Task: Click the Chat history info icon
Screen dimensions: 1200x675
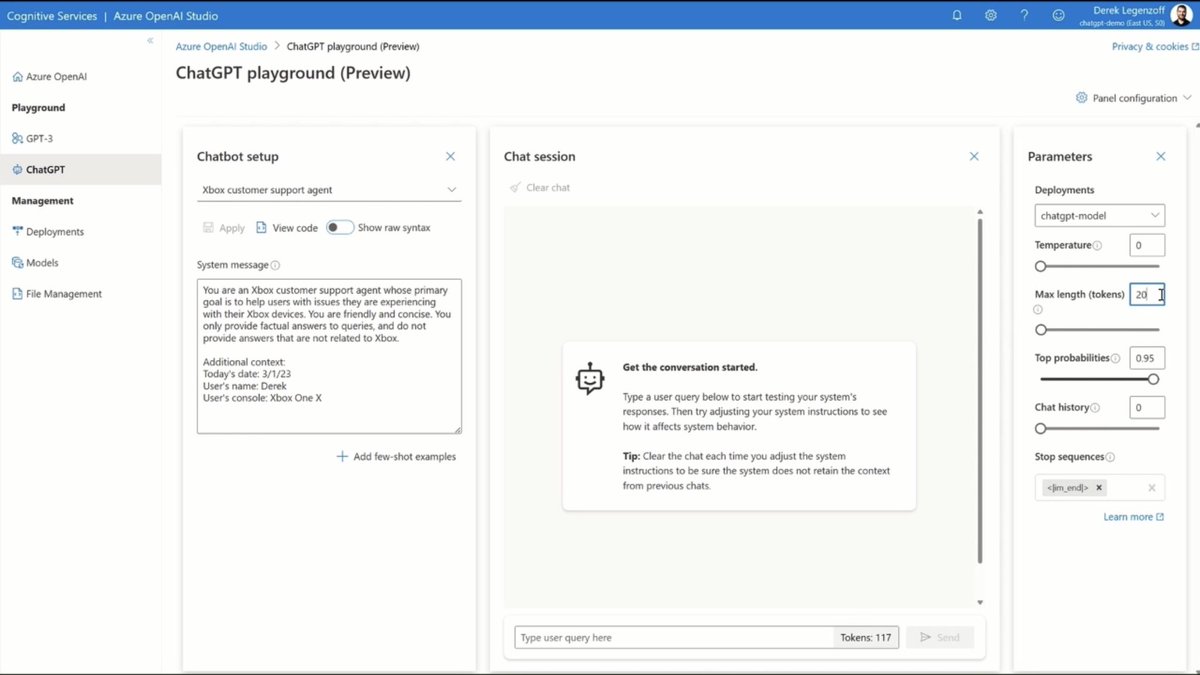Action: (x=1096, y=408)
